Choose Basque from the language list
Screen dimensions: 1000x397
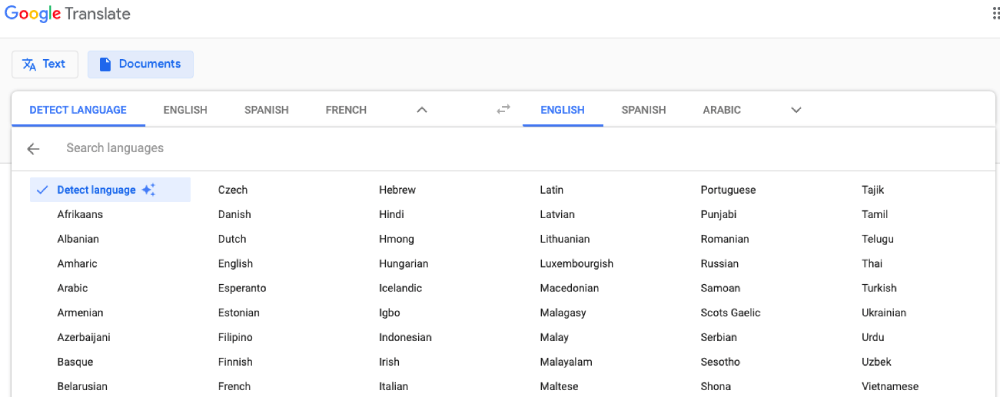click(x=75, y=362)
